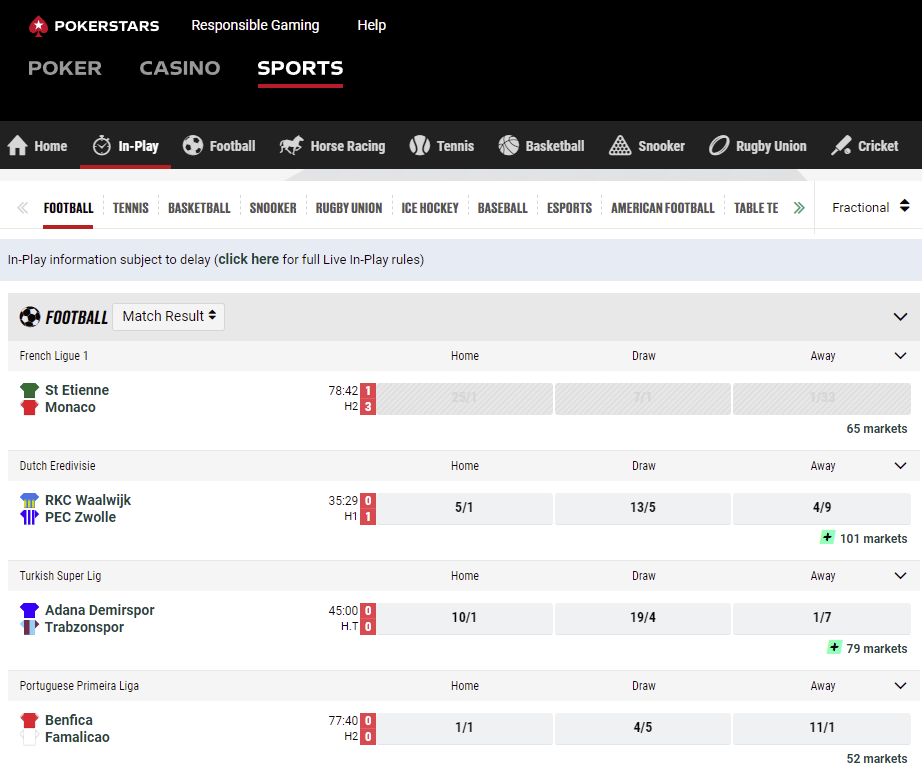Viewport: 922px width, 772px height.
Task: Bet the draw at 19/4
Action: click(x=643, y=617)
